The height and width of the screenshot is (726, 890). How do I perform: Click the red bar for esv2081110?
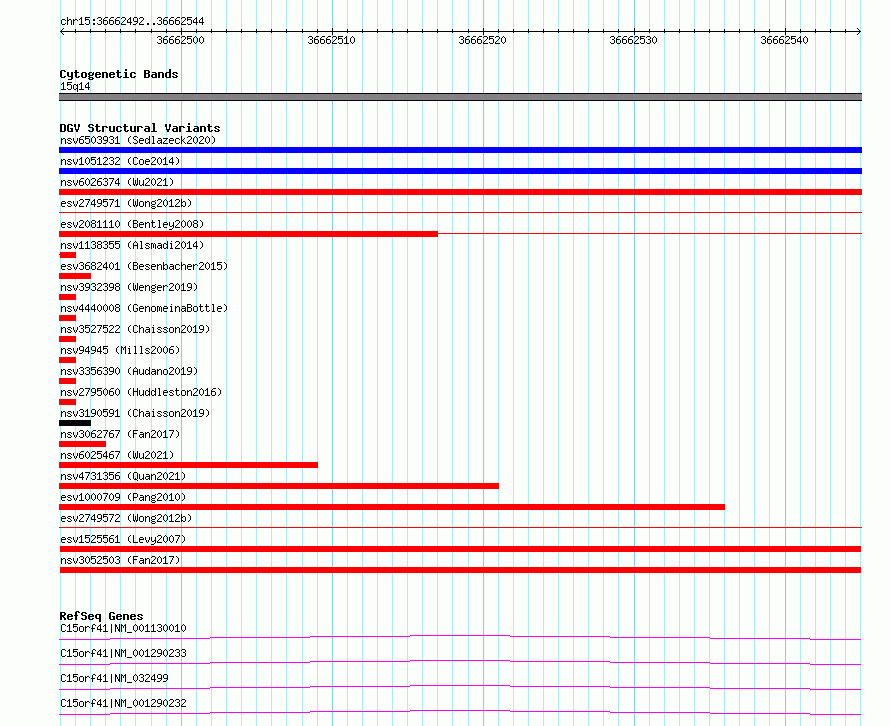(249, 234)
